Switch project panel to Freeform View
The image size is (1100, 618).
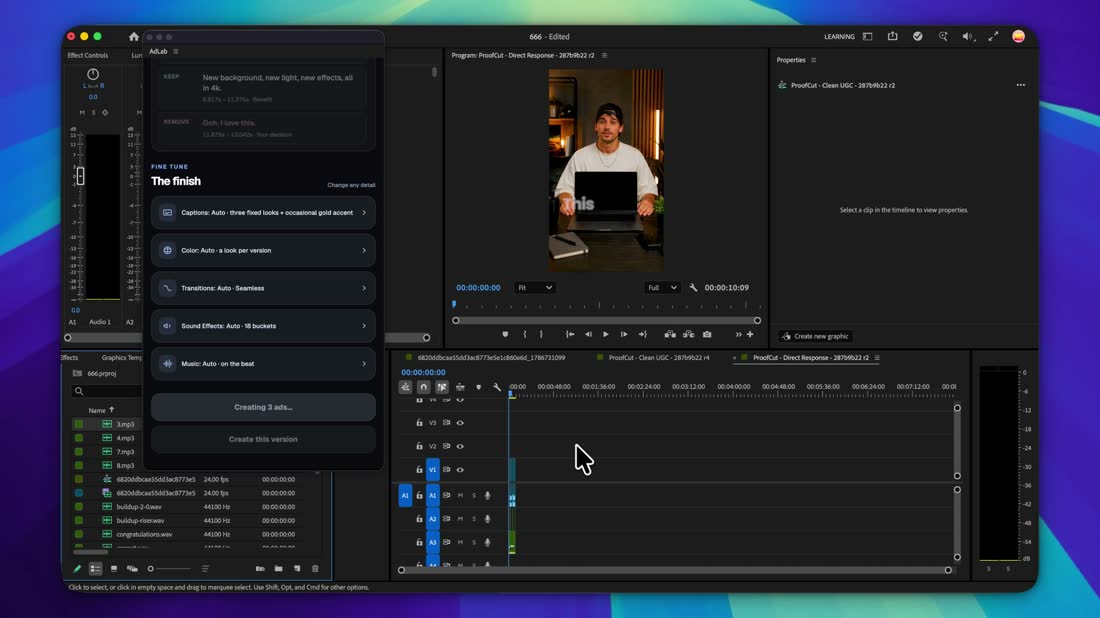[x=132, y=569]
